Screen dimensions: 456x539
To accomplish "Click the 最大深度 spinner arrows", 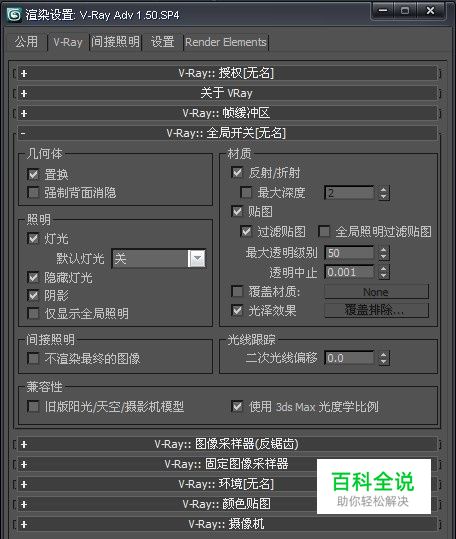I will tap(384, 192).
